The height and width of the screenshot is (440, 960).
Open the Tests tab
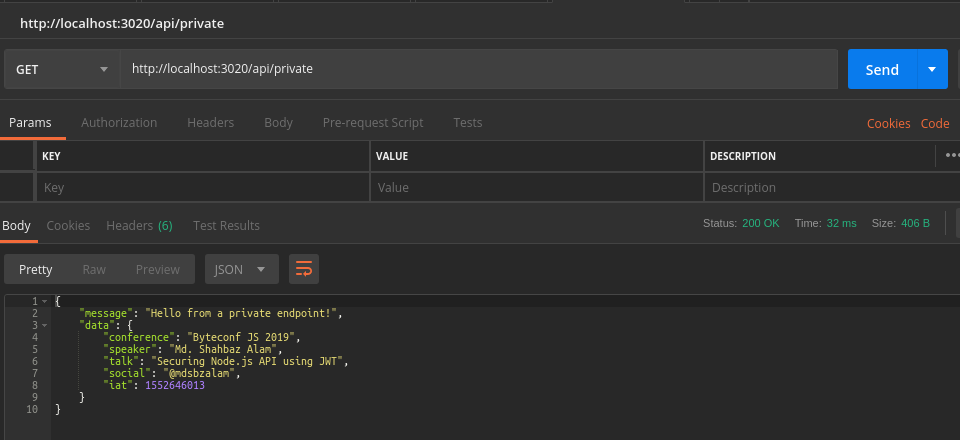[468, 122]
